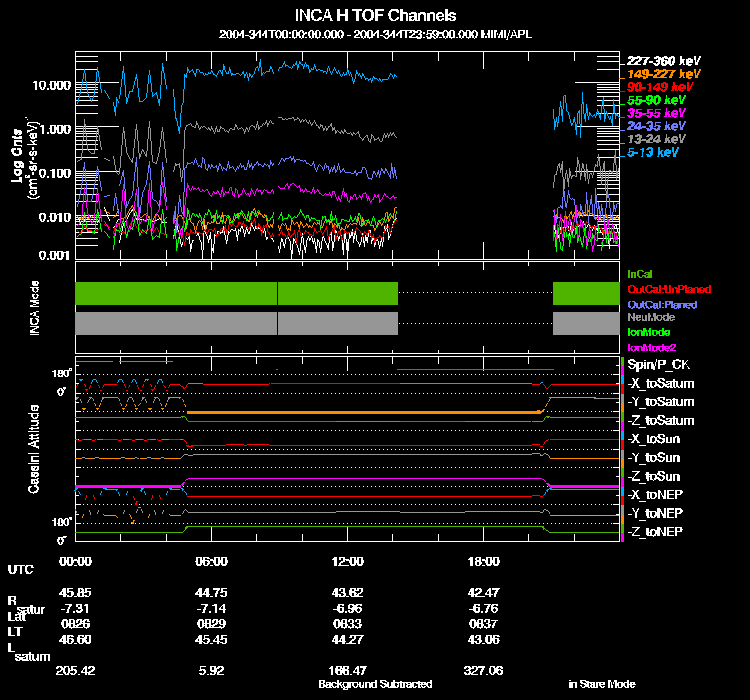
Task: Click the 24-35 keV legend label
Action: [656, 126]
